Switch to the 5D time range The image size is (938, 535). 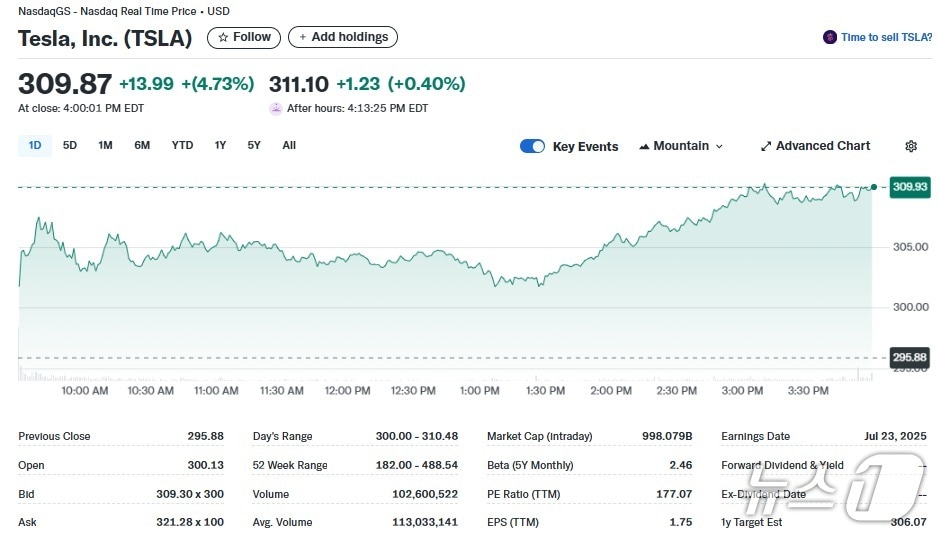pos(70,145)
